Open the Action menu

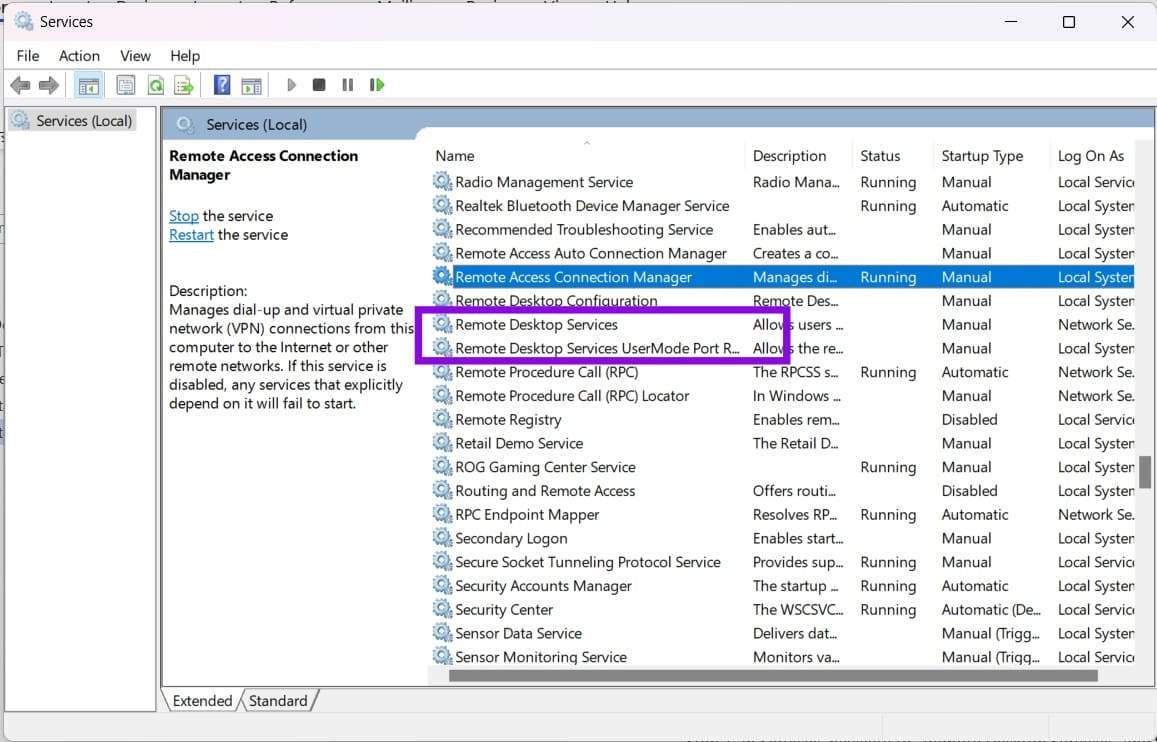[x=79, y=56]
